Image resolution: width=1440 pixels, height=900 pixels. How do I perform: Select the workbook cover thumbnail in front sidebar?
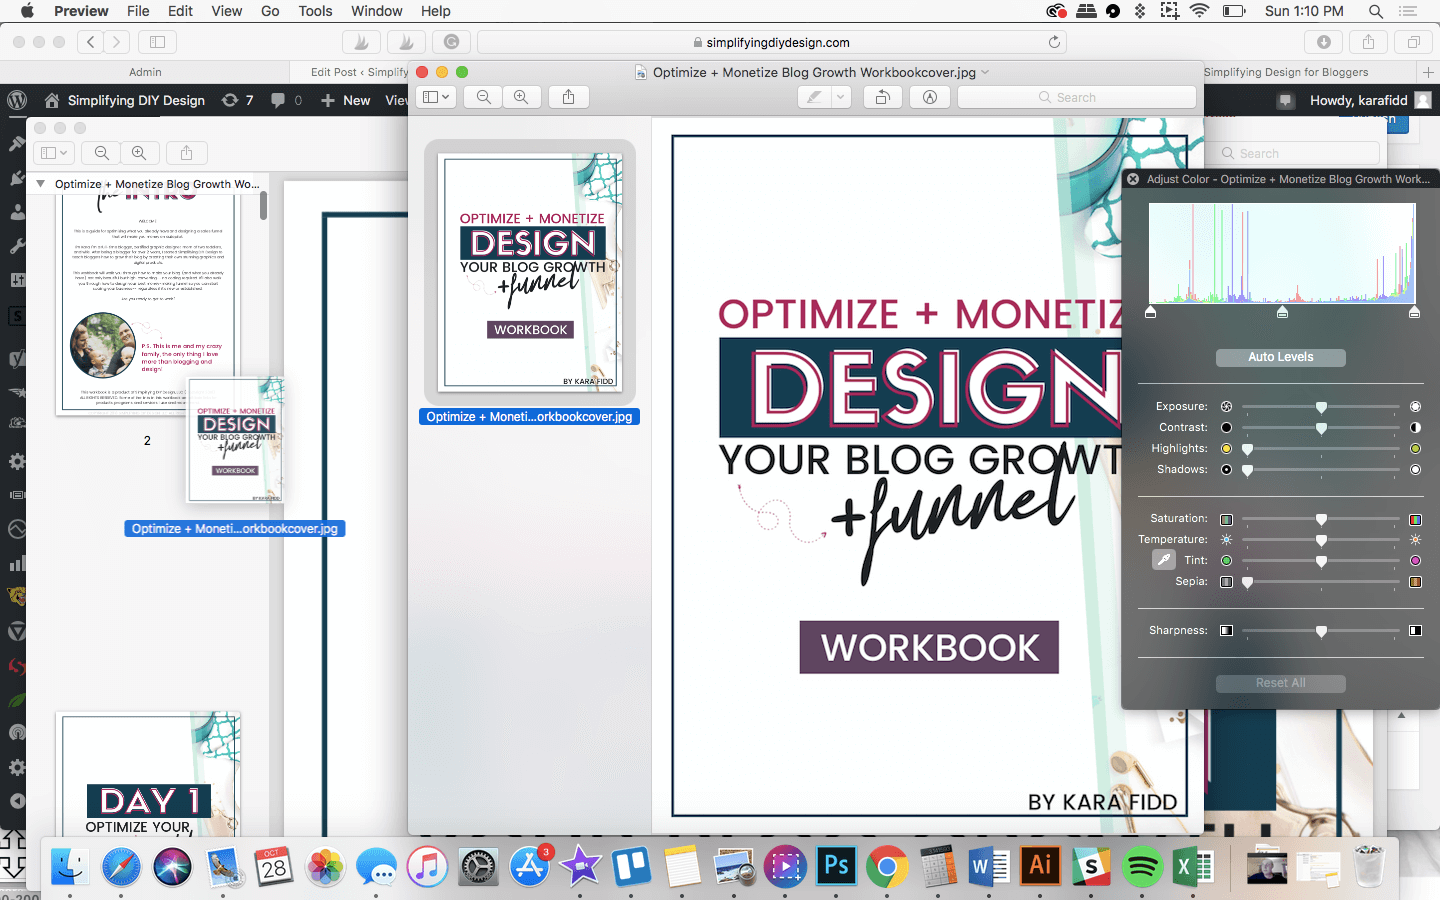(531, 271)
